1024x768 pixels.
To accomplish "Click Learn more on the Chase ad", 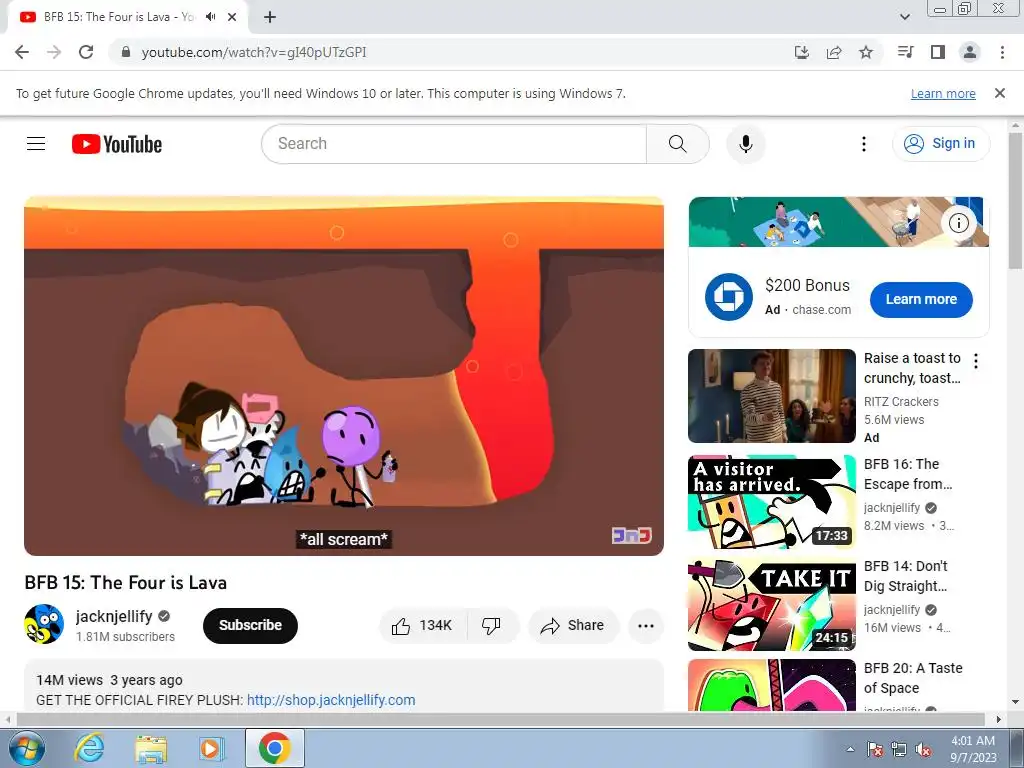I will coord(921,300).
